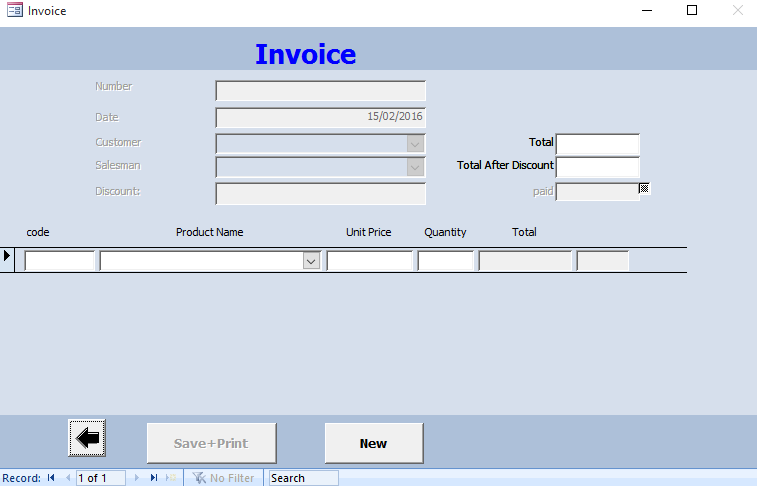Image resolution: width=757 pixels, height=486 pixels.
Task: Click the record number box '1 of 1'
Action: pyautogui.click(x=101, y=478)
